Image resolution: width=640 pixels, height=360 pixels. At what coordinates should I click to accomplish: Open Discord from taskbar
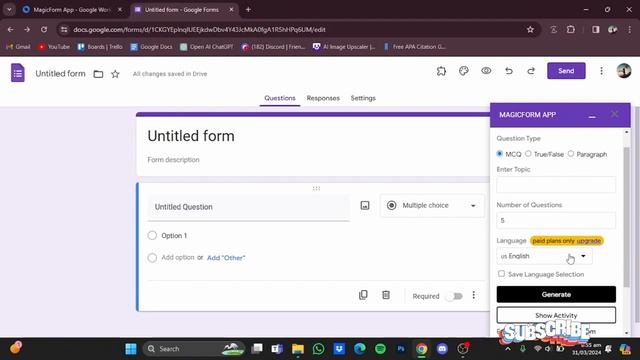pyautogui.click(x=442, y=349)
